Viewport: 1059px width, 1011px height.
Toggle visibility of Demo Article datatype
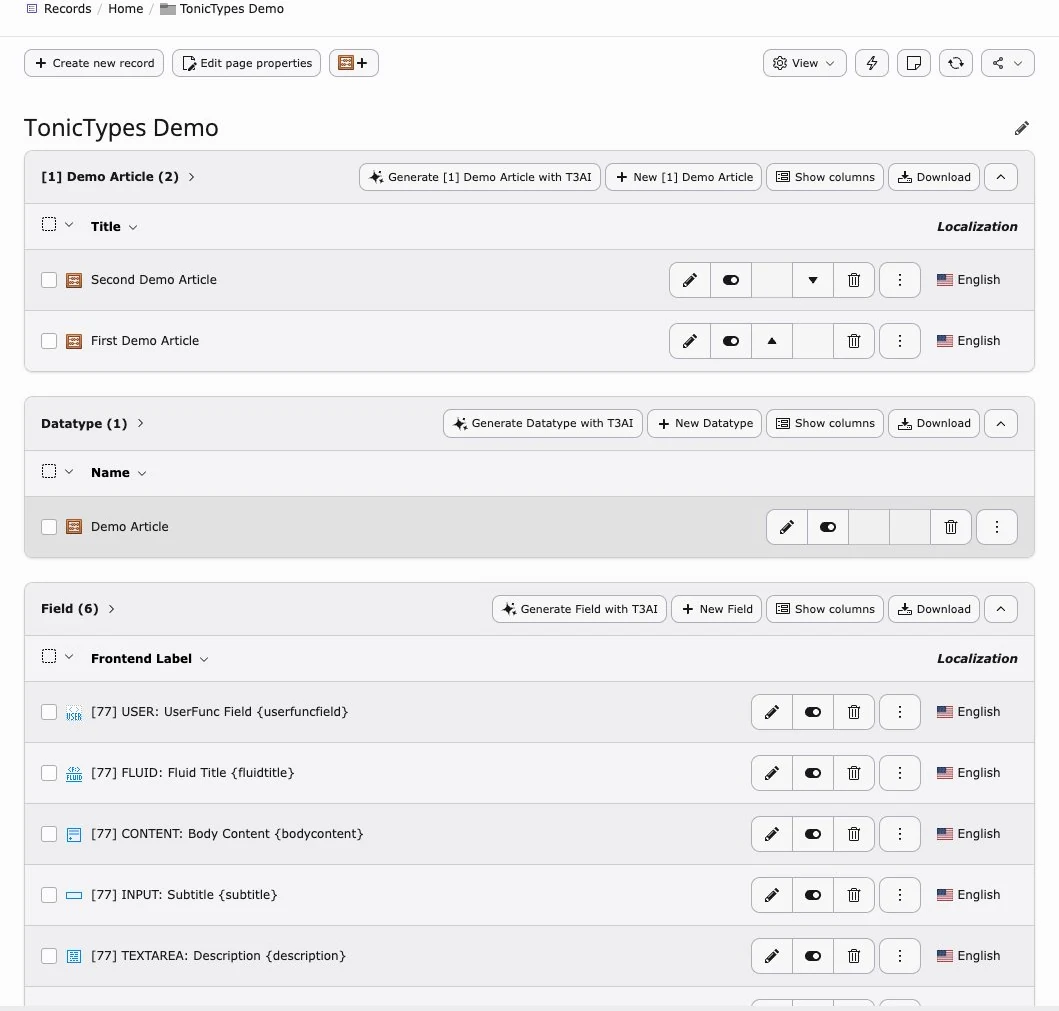828,527
